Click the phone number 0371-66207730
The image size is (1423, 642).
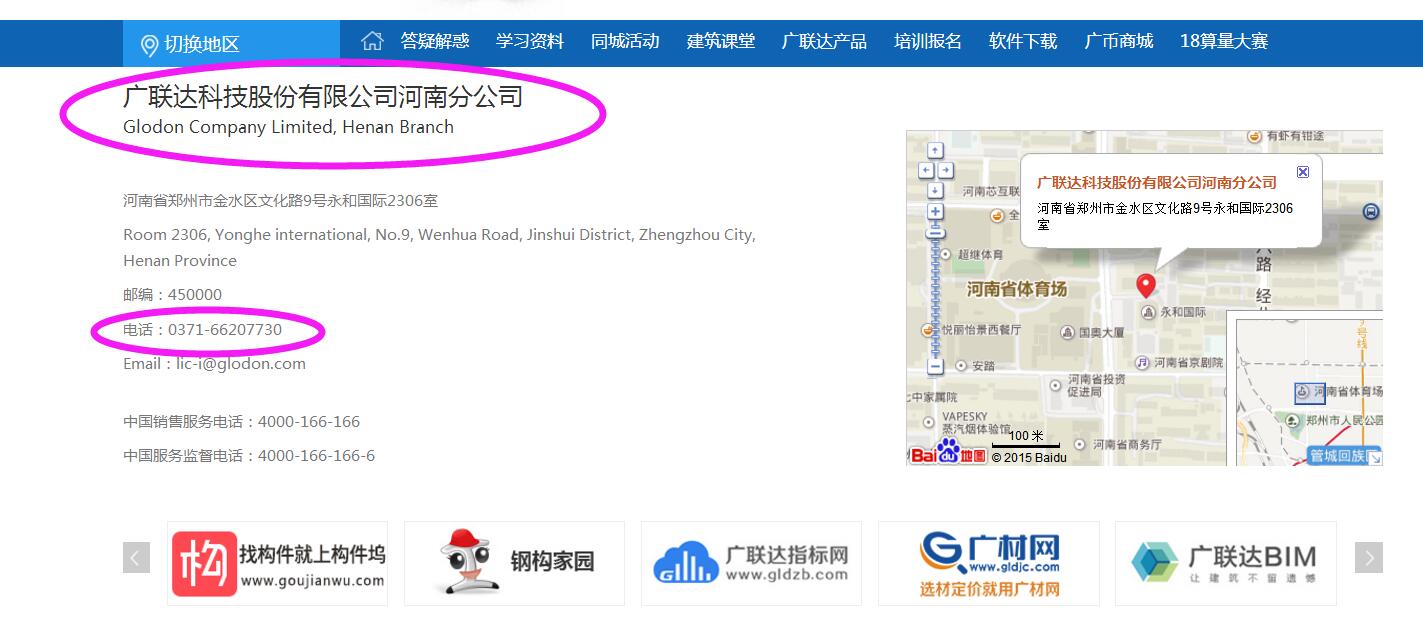coord(225,330)
